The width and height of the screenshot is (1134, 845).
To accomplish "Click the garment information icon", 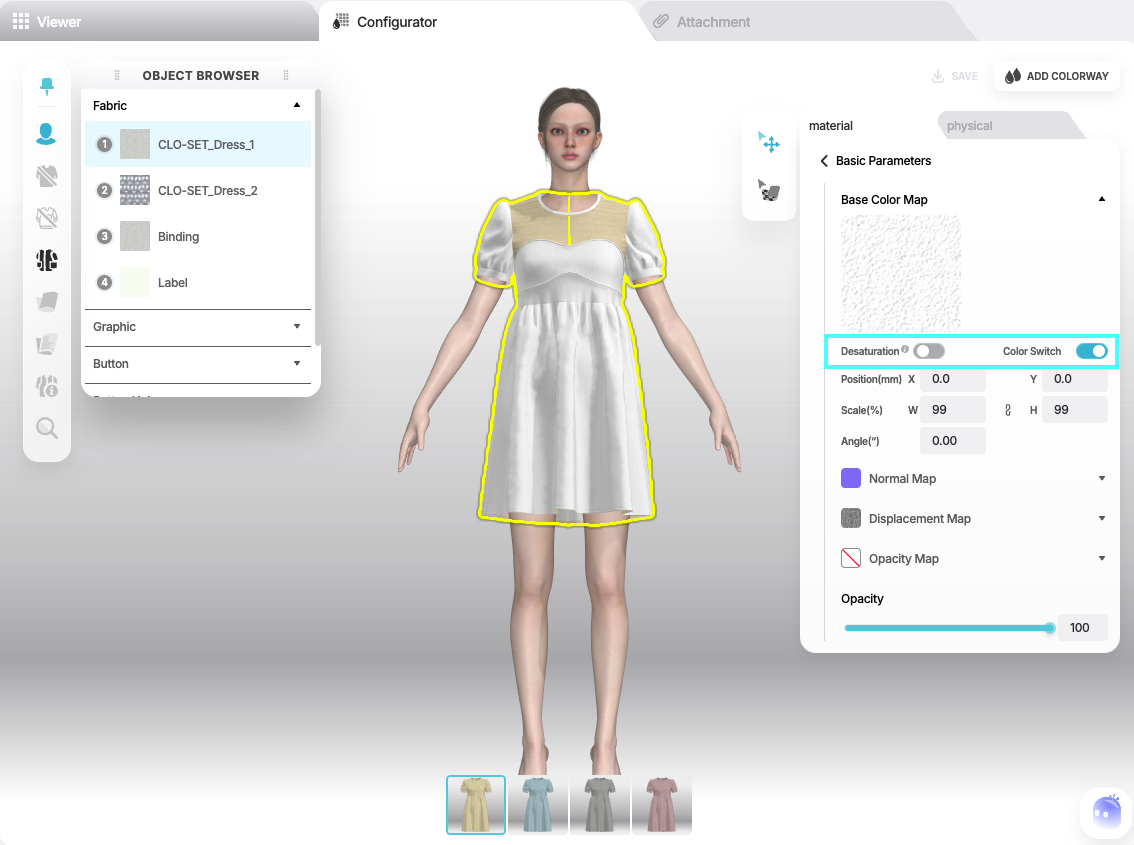I will [47, 385].
